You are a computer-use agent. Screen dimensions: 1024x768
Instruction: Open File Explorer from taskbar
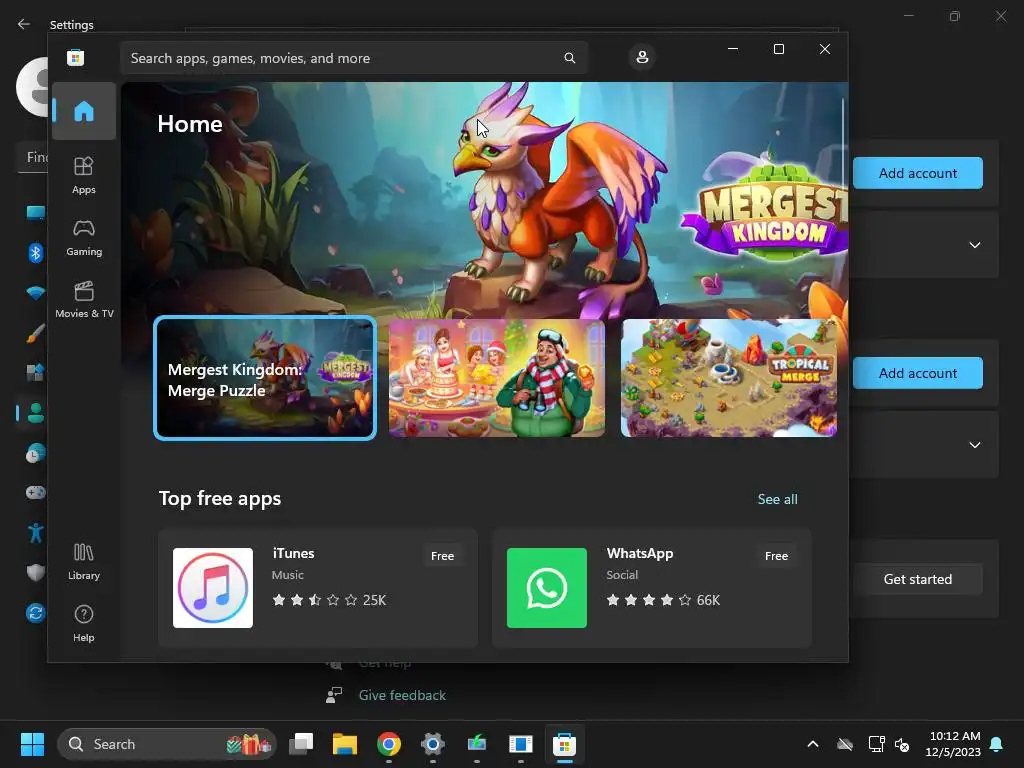pos(345,744)
